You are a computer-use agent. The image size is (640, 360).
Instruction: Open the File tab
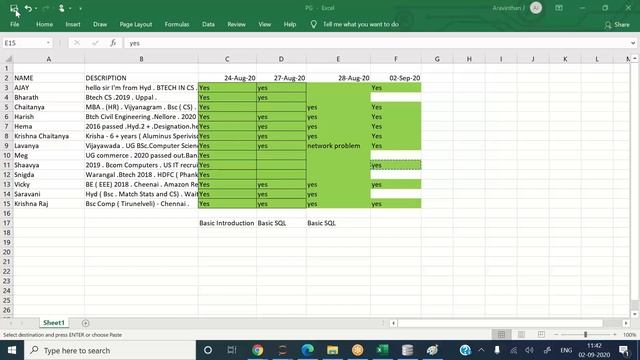pos(14,24)
